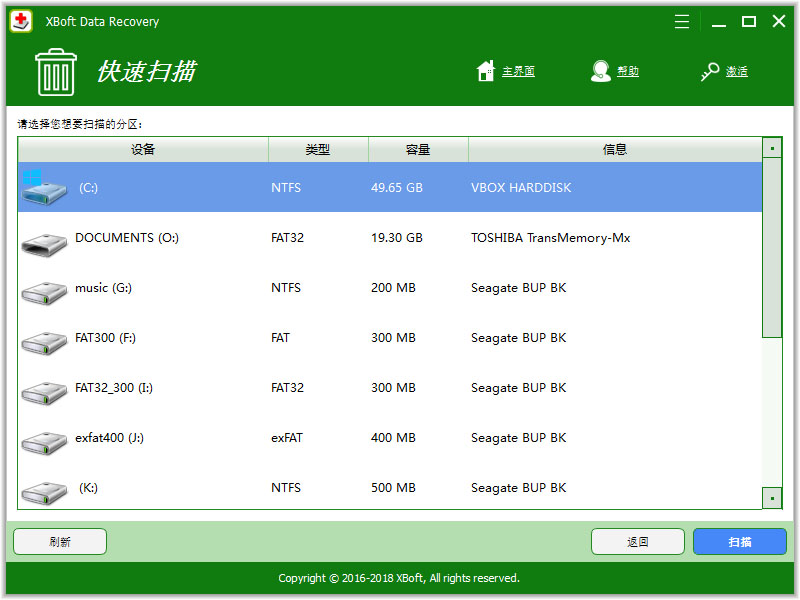800x600 pixels.
Task: Select exfat400 (J:) partition name
Action: pos(109,438)
